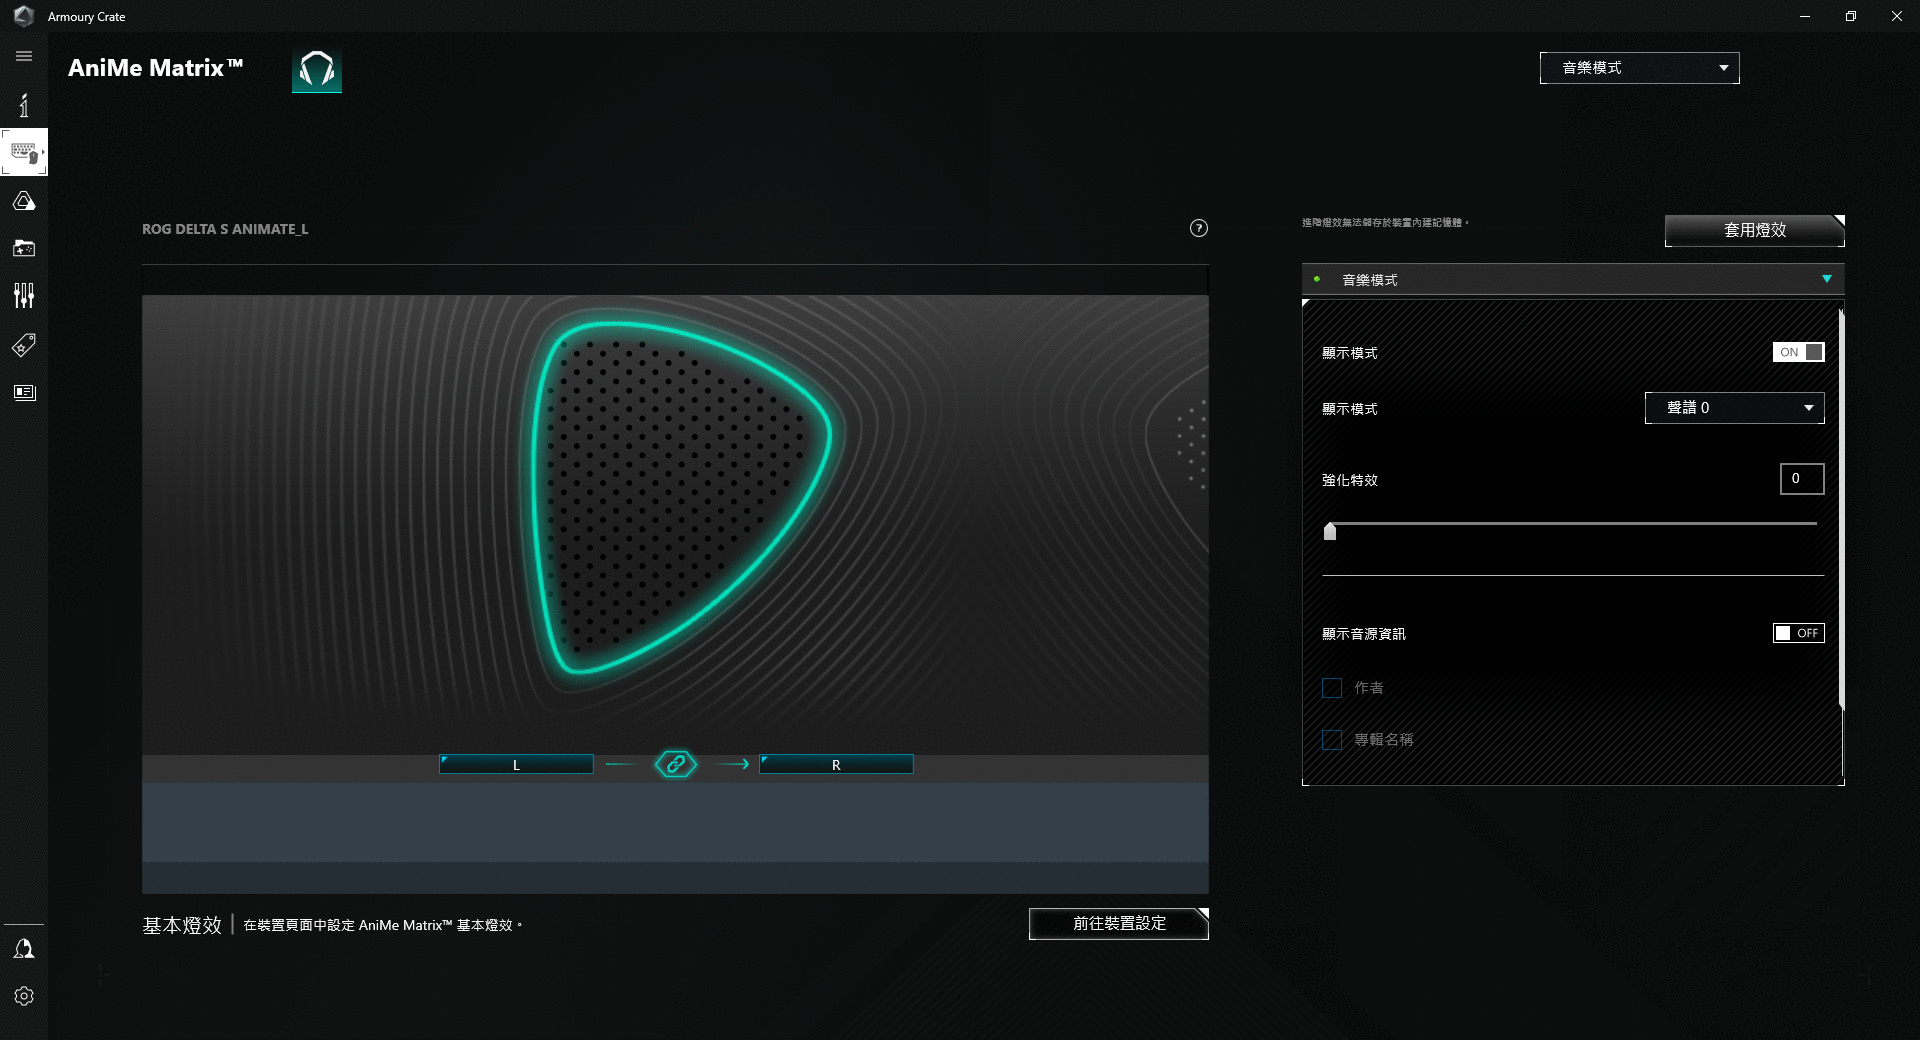This screenshot has width=1920, height=1040.
Task: Open the Game Library folder icon
Action: (24, 247)
